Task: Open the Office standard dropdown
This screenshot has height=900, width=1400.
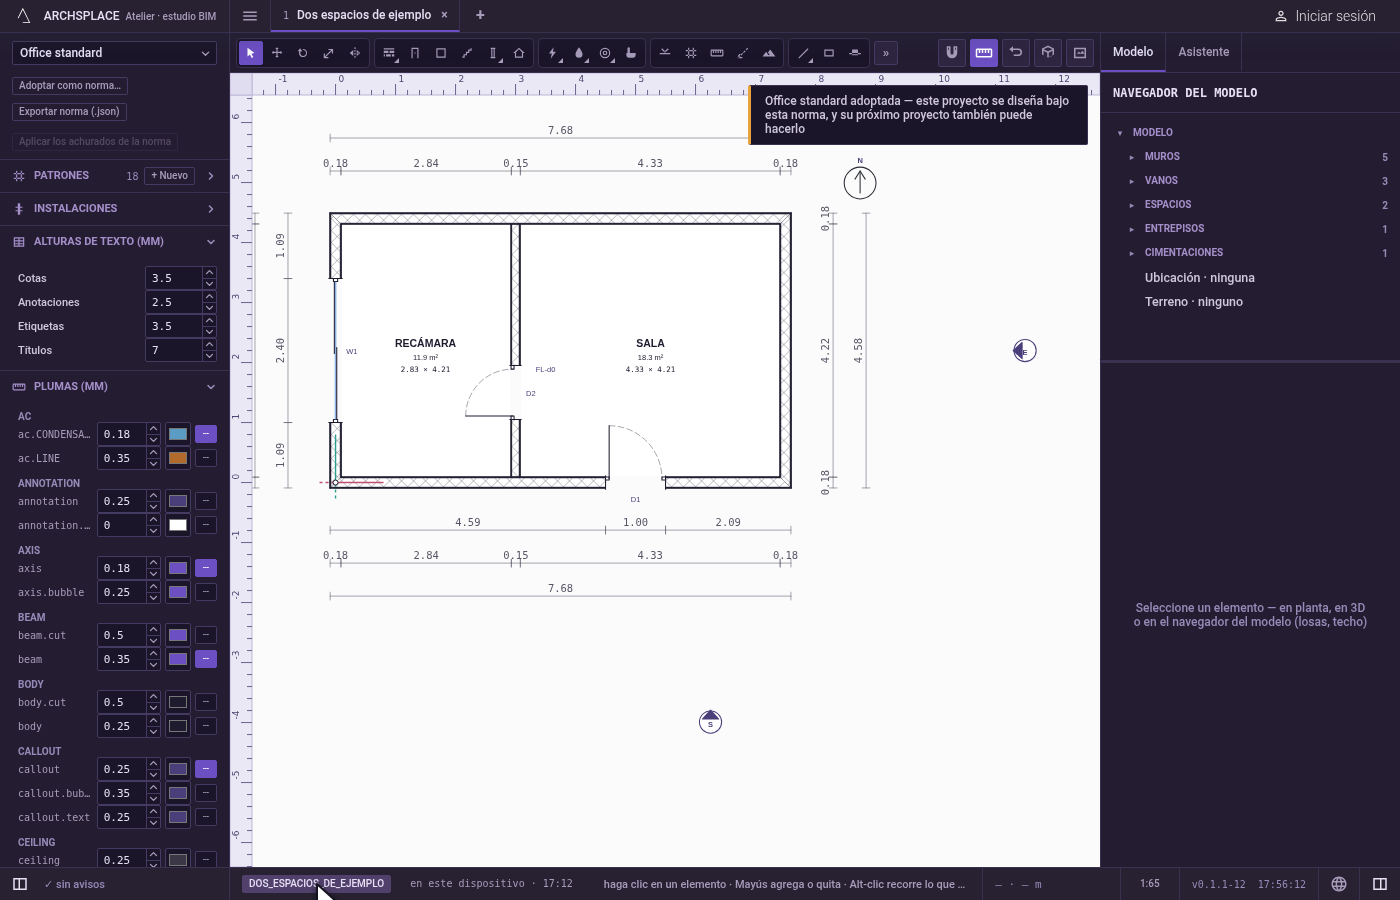Action: pyautogui.click(x=115, y=53)
